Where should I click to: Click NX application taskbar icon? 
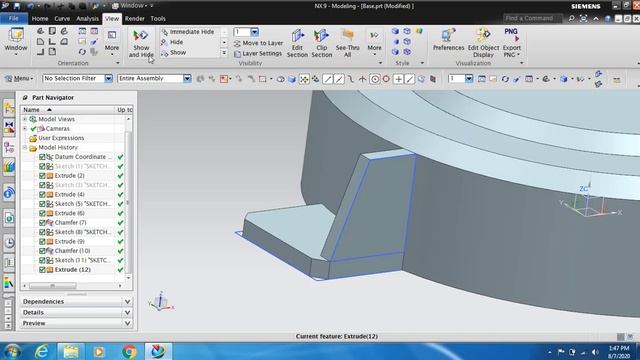[158, 351]
